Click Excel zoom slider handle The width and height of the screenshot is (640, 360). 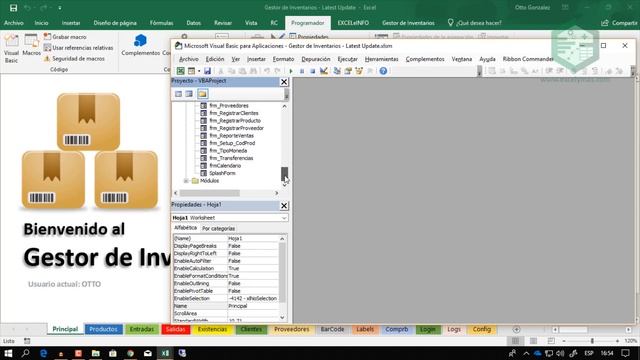[x=592, y=341]
